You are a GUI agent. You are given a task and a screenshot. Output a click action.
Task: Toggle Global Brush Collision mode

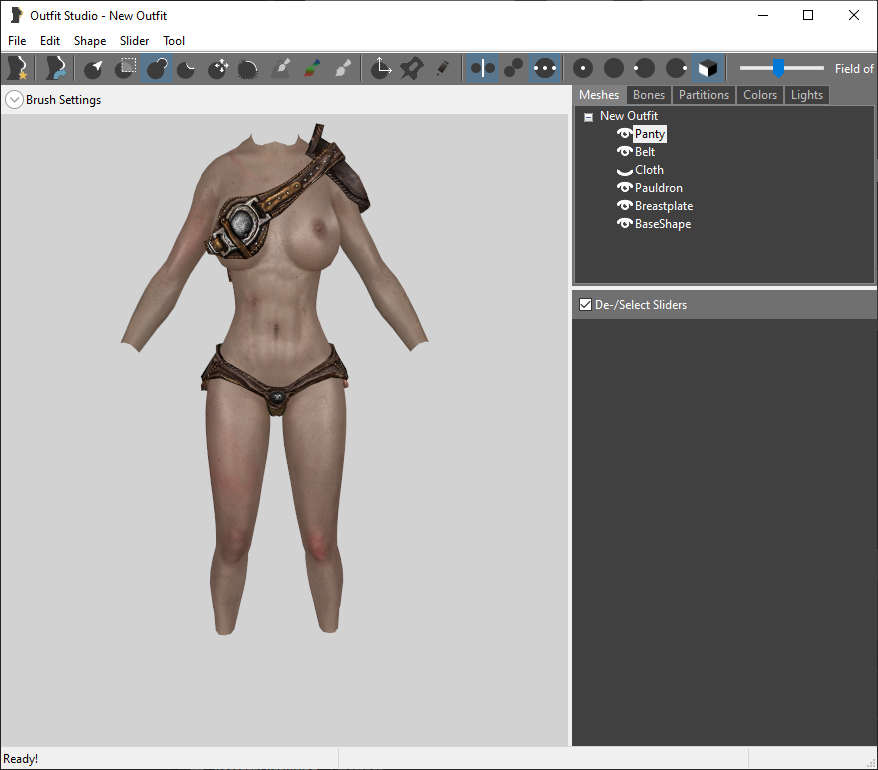[x=544, y=68]
